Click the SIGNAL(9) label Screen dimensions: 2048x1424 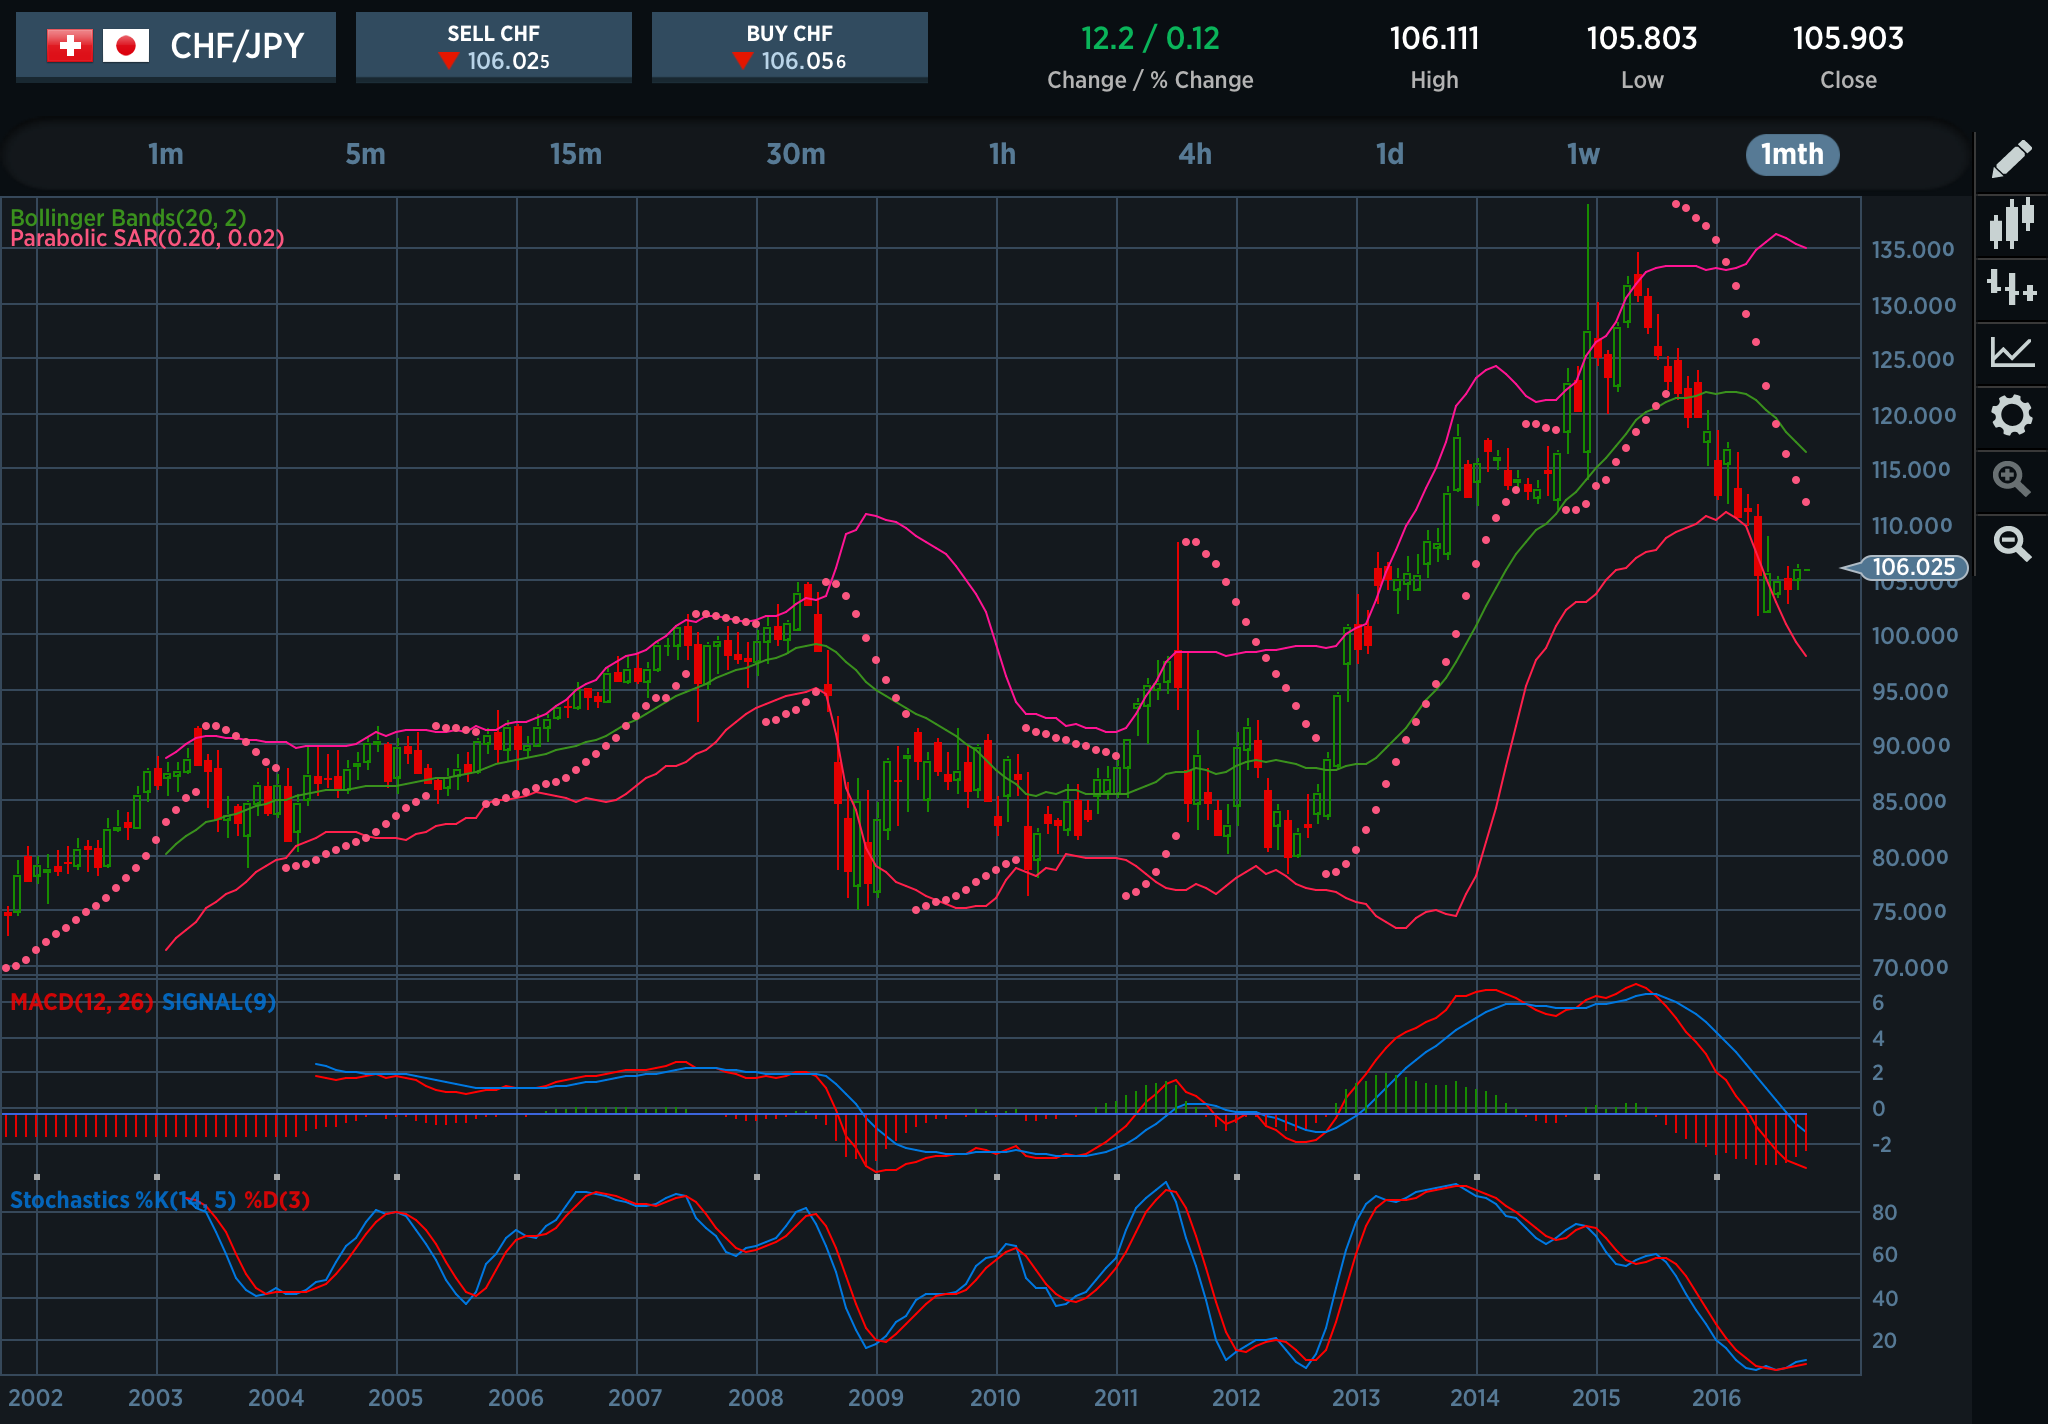coord(219,1002)
